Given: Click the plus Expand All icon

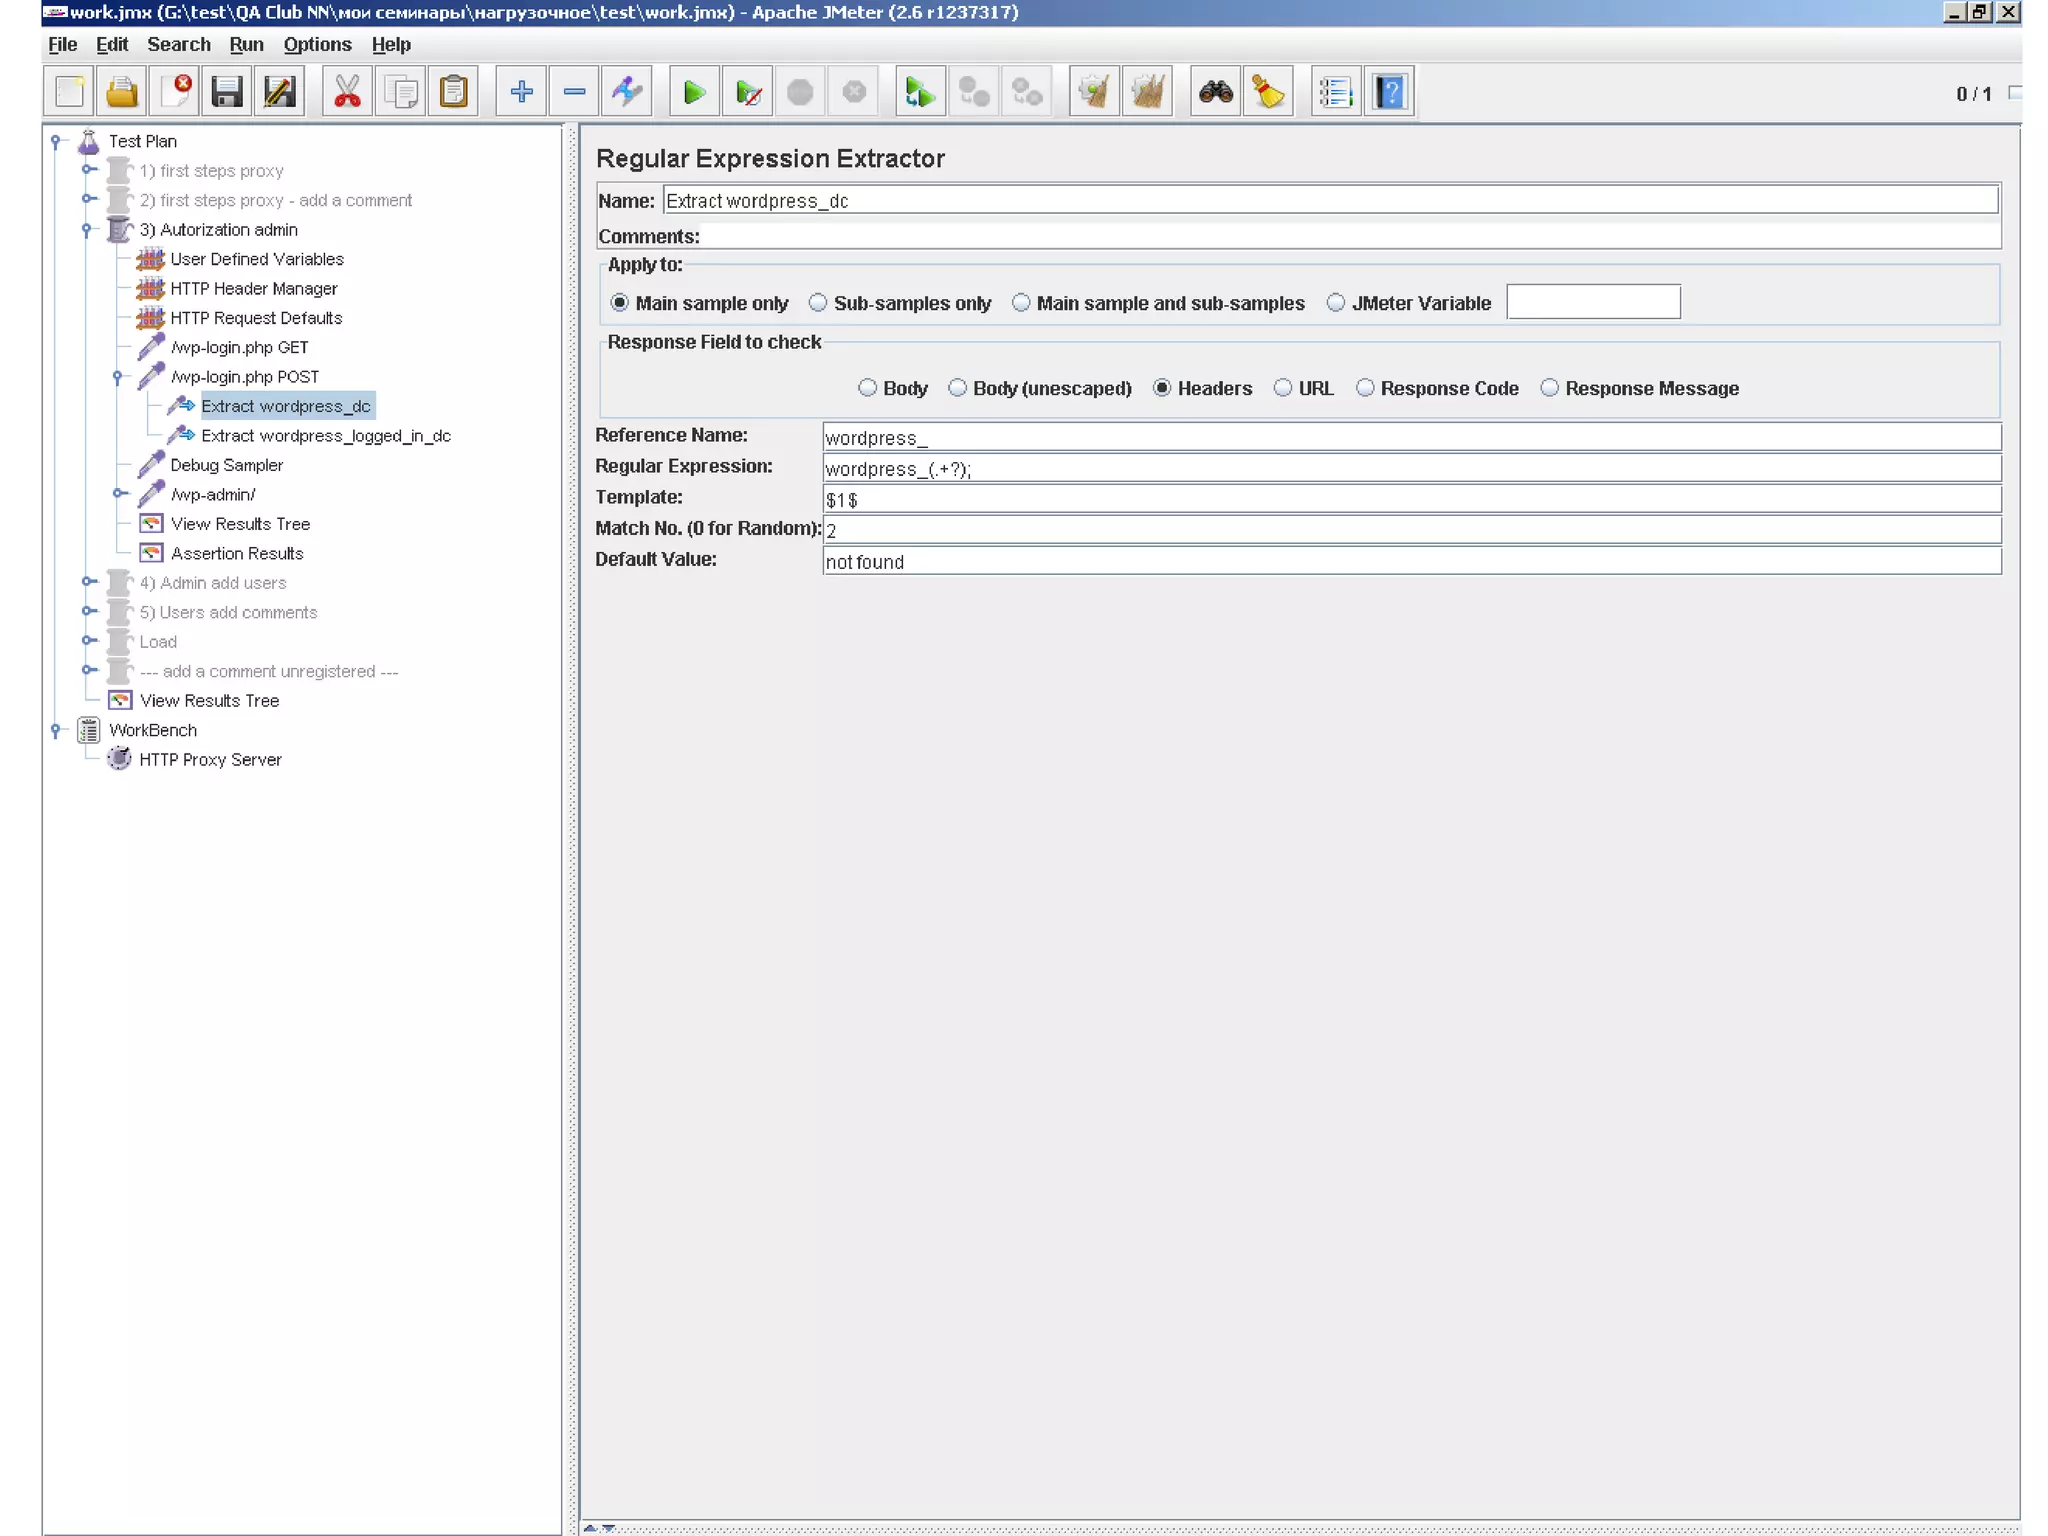Looking at the screenshot, I should click(x=521, y=93).
